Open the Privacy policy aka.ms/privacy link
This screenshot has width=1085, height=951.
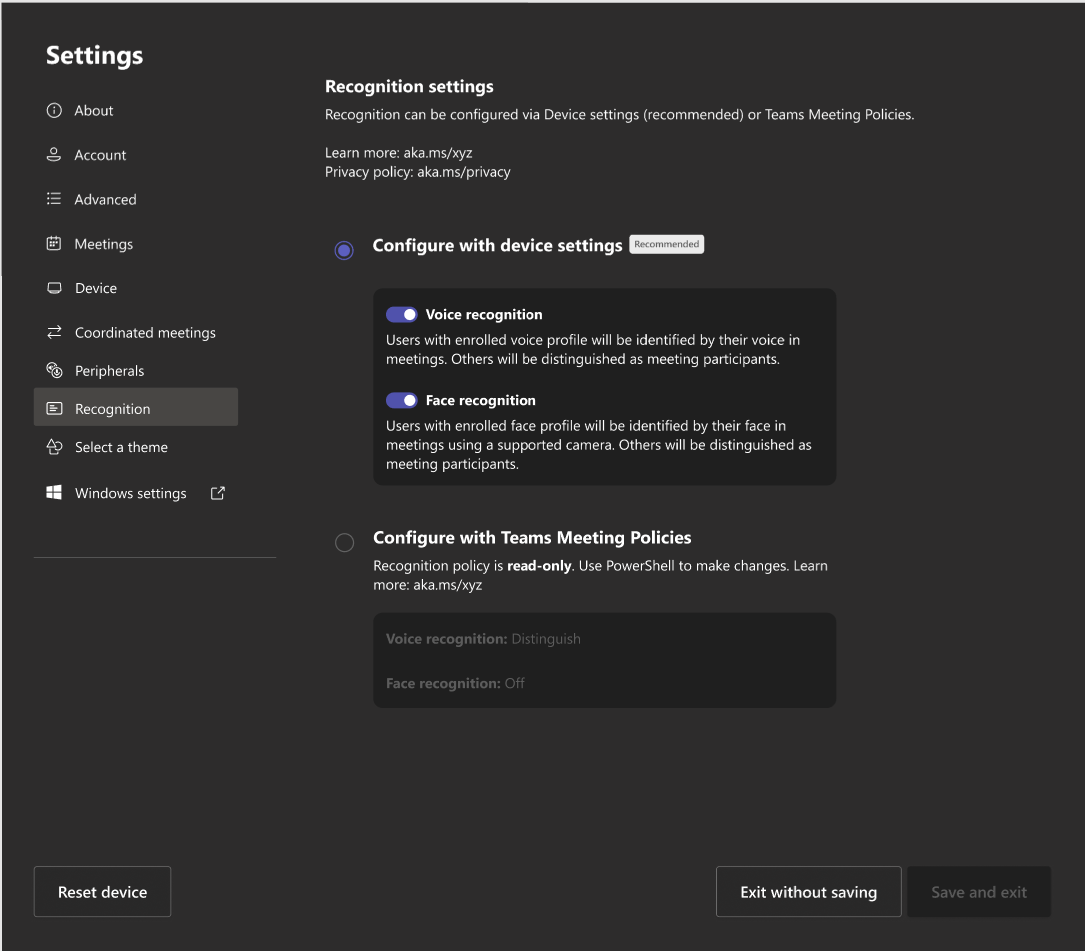click(464, 172)
